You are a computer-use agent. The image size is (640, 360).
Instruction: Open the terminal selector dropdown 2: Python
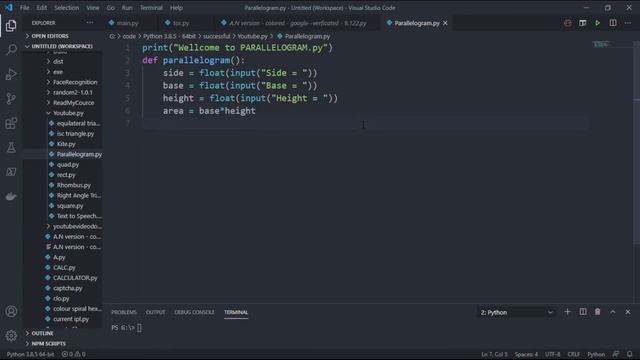coord(516,312)
